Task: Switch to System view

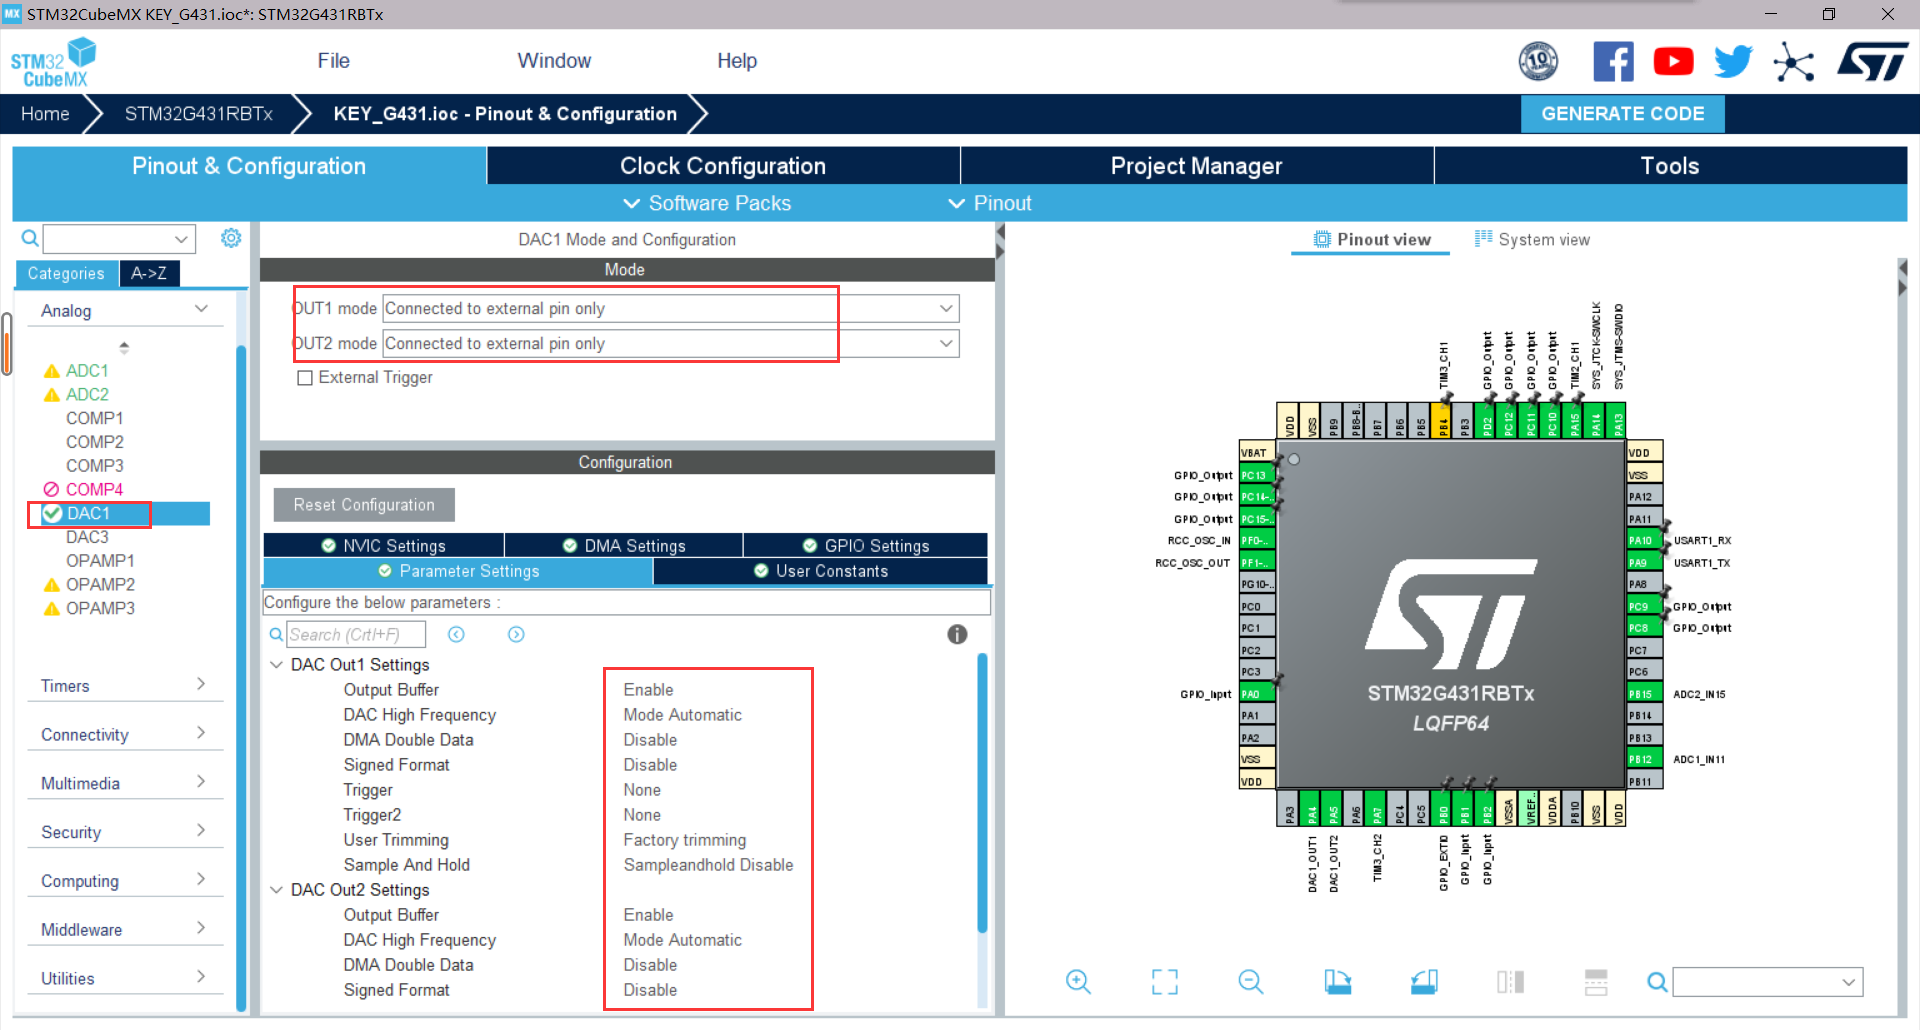Action: pyautogui.click(x=1532, y=239)
